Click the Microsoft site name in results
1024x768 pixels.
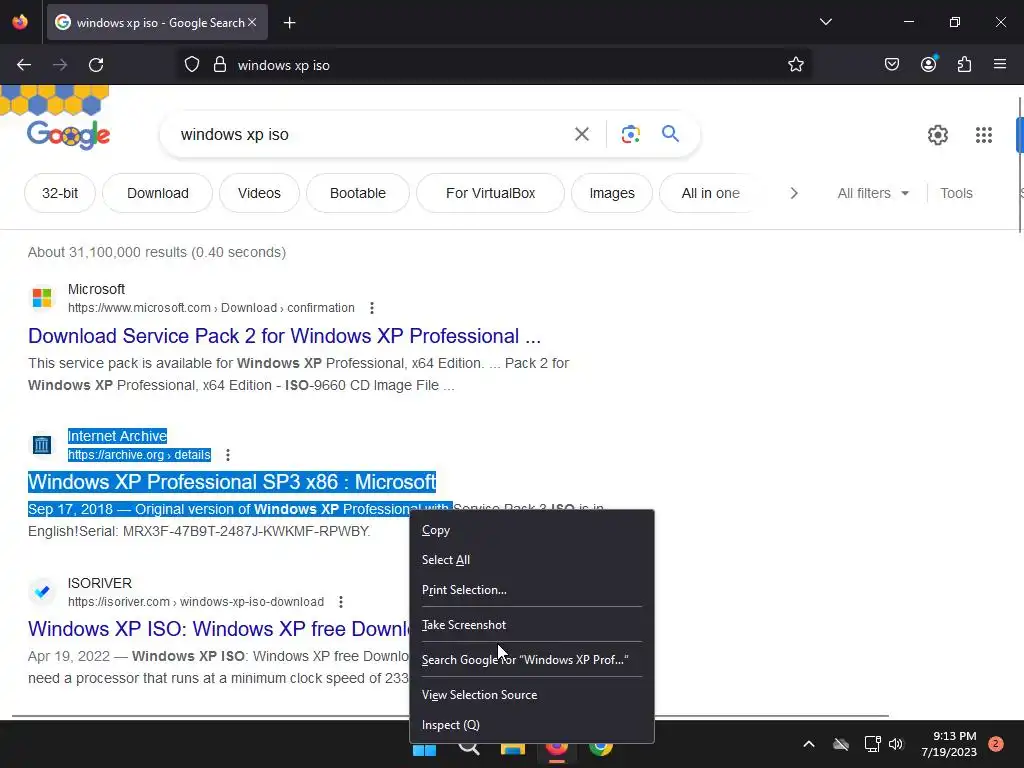click(x=96, y=289)
